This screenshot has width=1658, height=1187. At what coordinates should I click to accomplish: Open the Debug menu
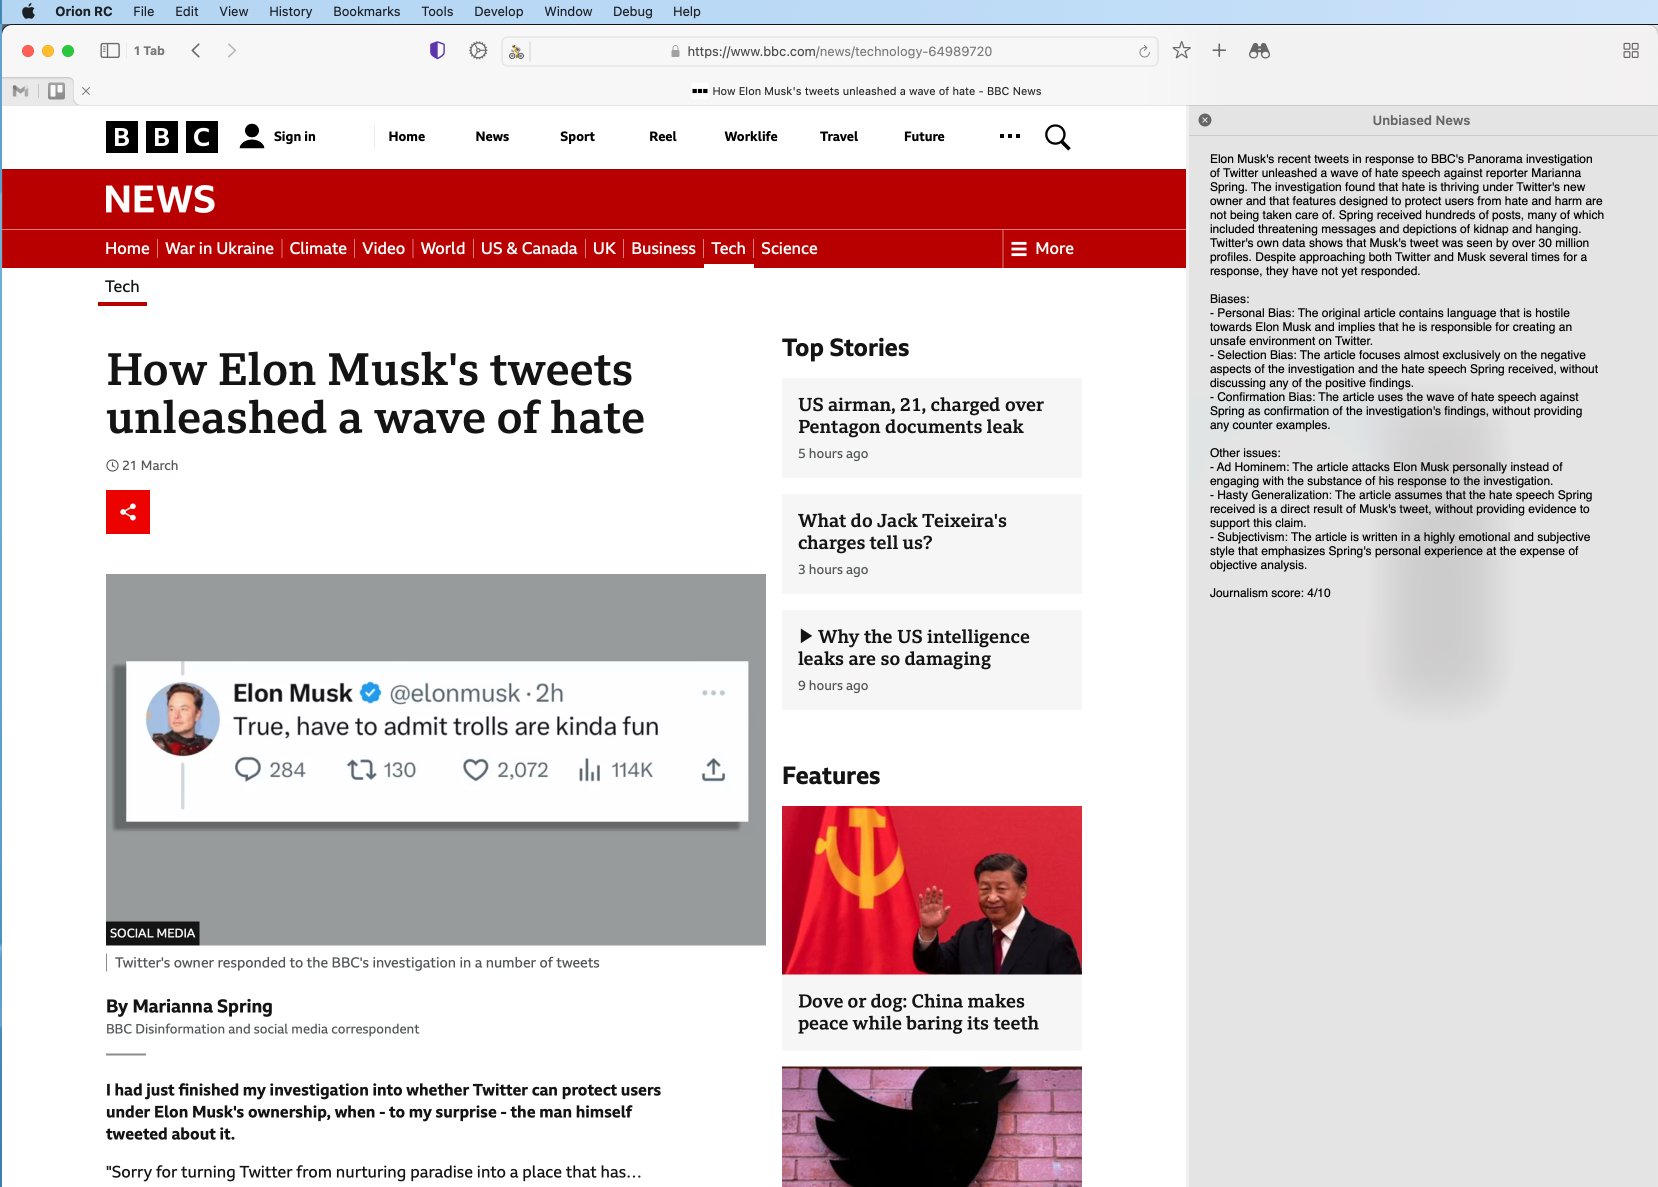coord(633,11)
